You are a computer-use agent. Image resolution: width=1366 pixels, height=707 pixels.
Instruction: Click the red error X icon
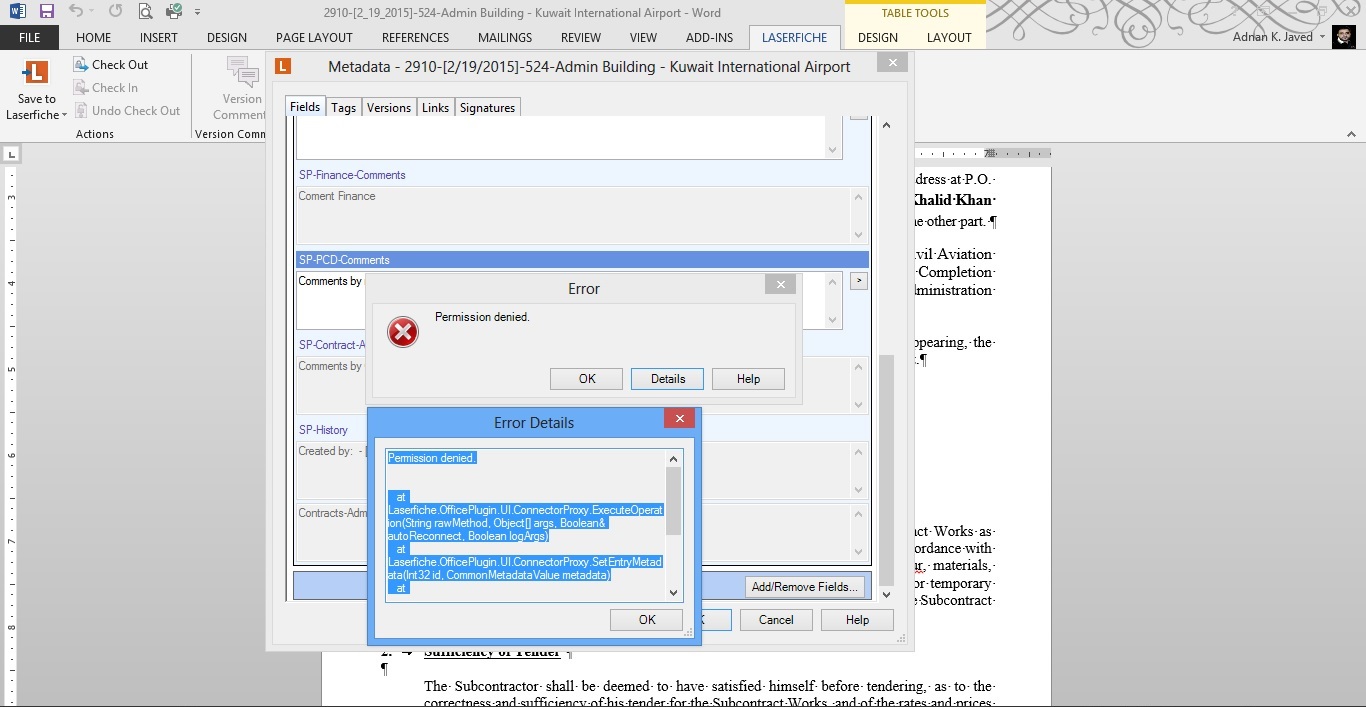point(403,332)
